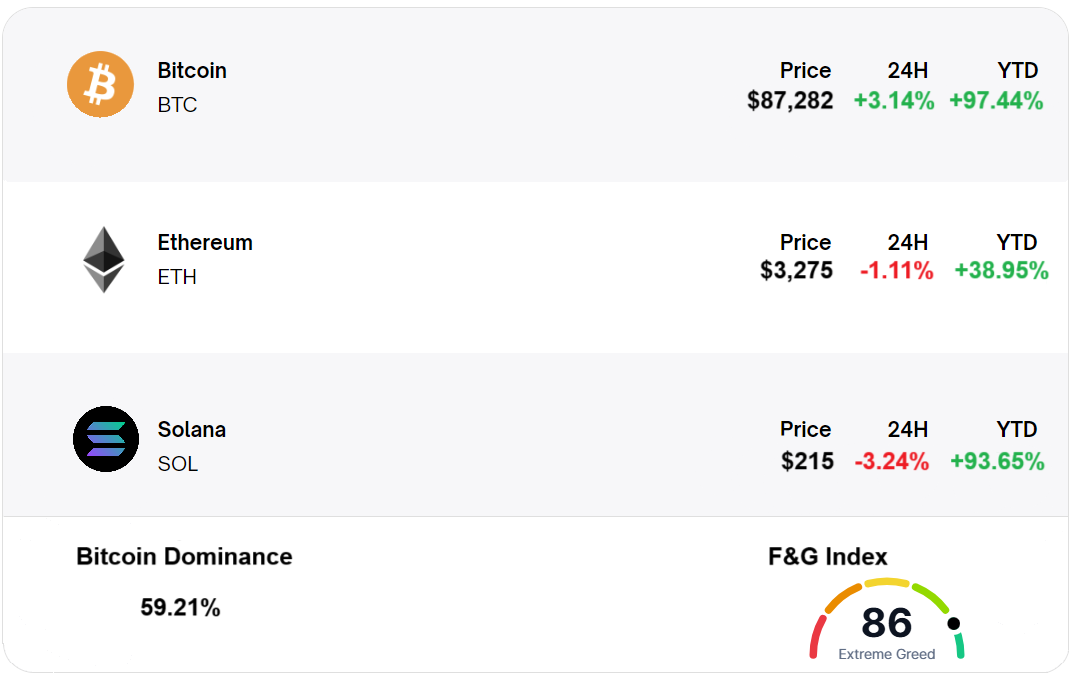Screen dimensions: 1071x677
Task: Select the SOL ticker symbol
Action: (178, 464)
